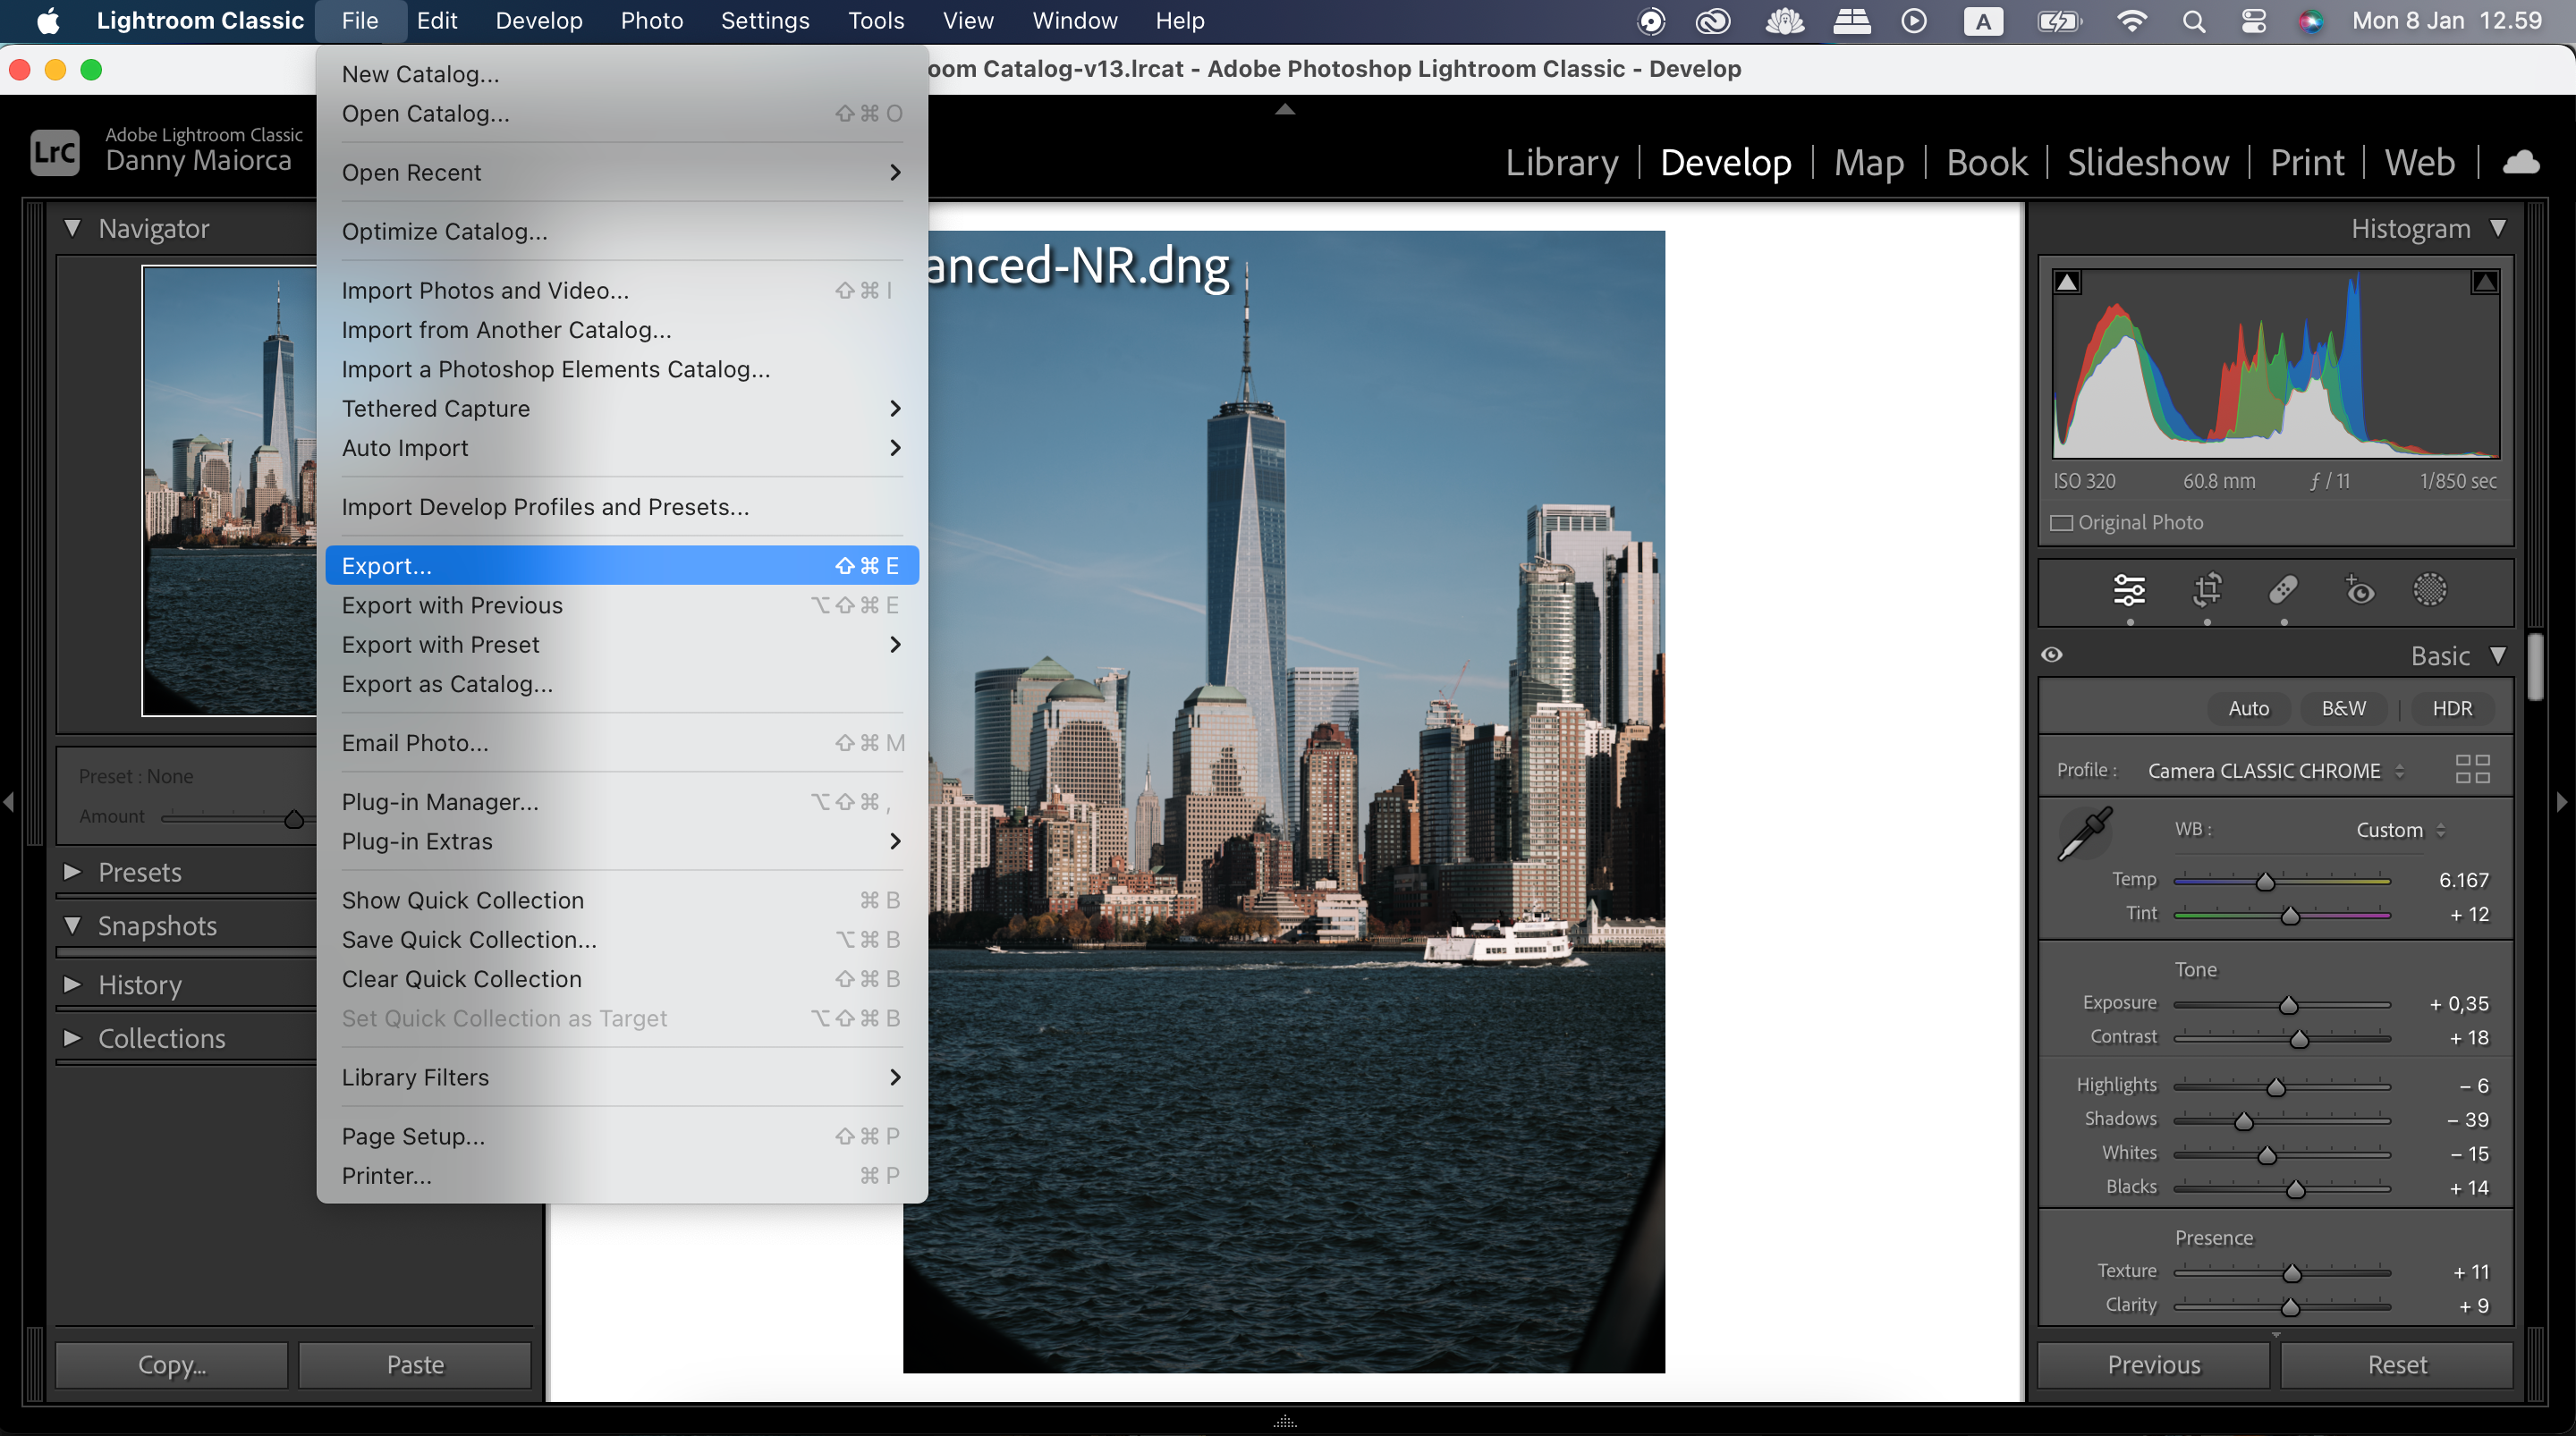Click the cloud sync status icon
The width and height of the screenshot is (2576, 1436).
2521,162
